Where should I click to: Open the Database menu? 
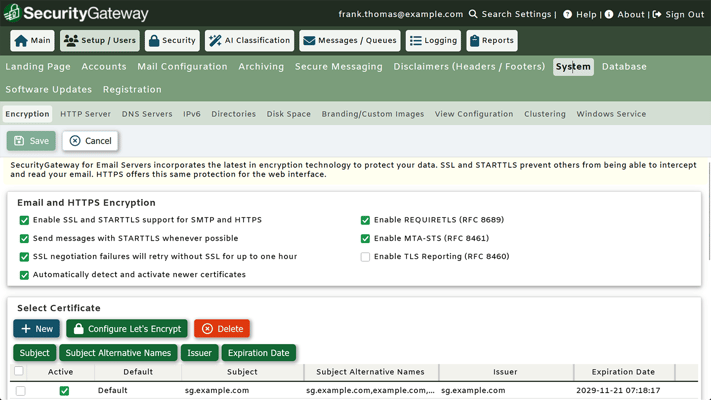[624, 67]
